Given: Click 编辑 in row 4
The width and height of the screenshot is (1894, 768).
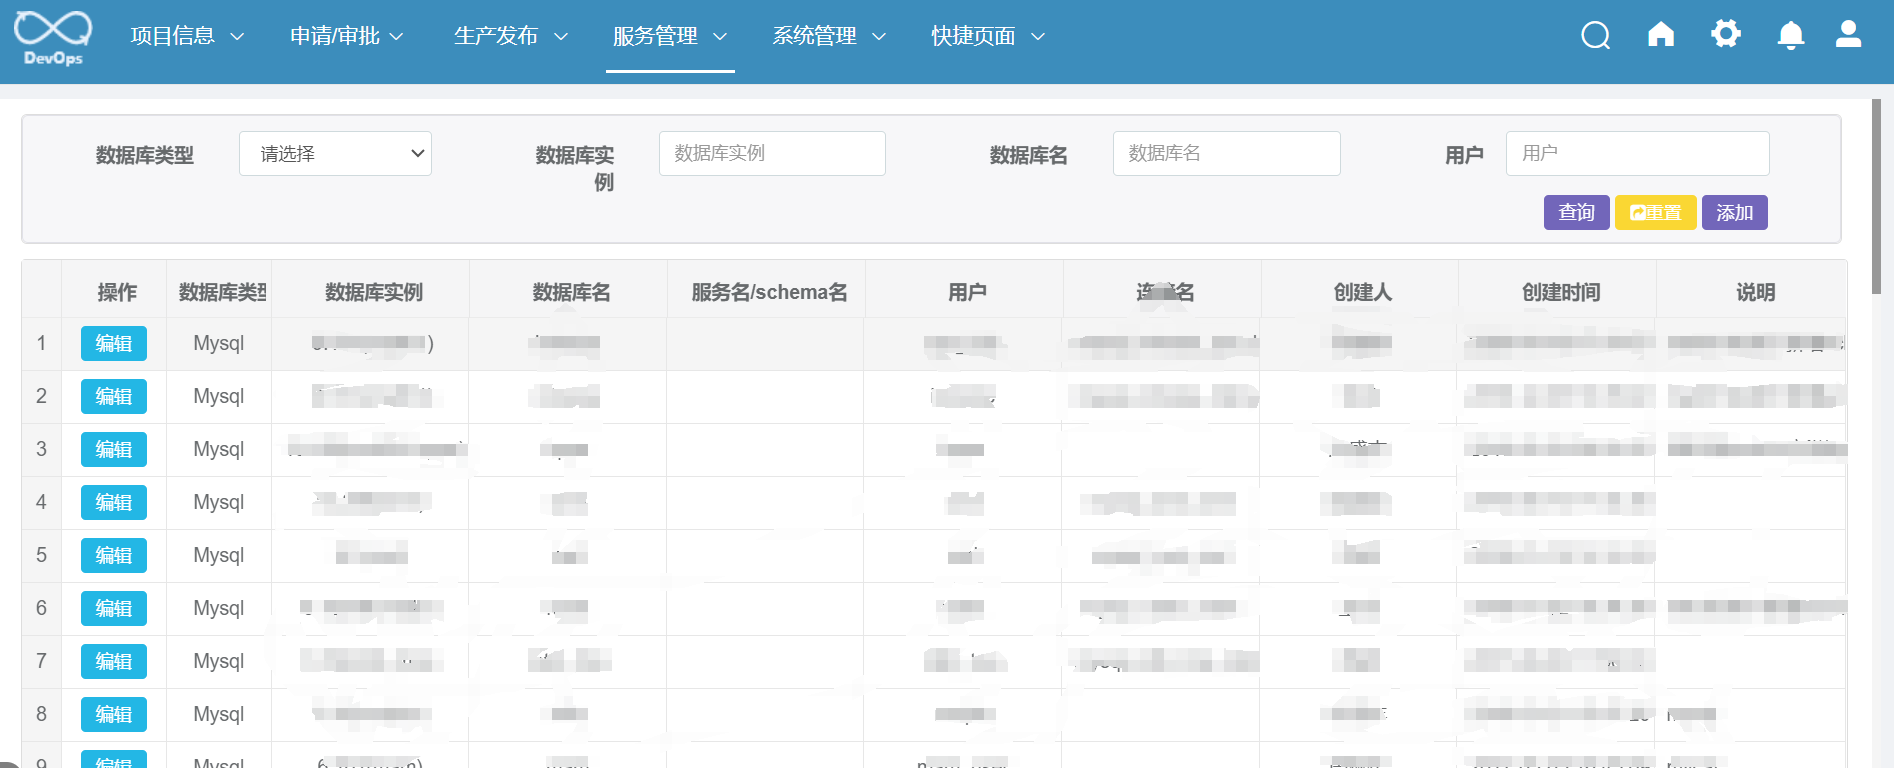Looking at the screenshot, I should pyautogui.click(x=114, y=503).
